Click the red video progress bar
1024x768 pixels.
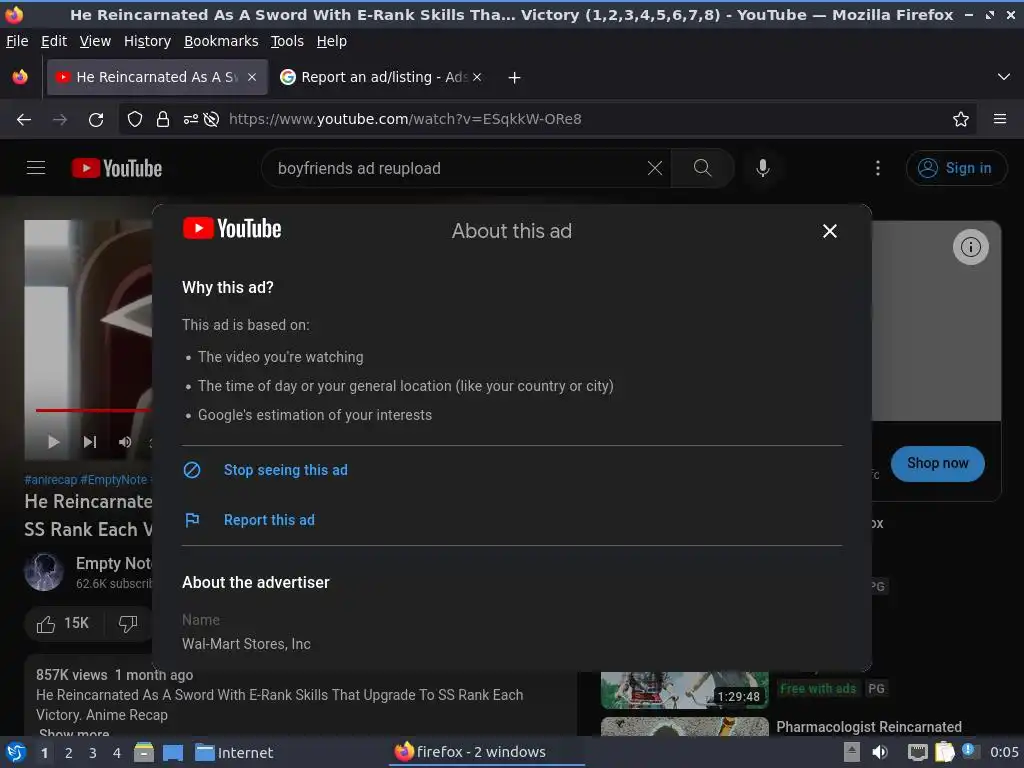click(x=94, y=410)
